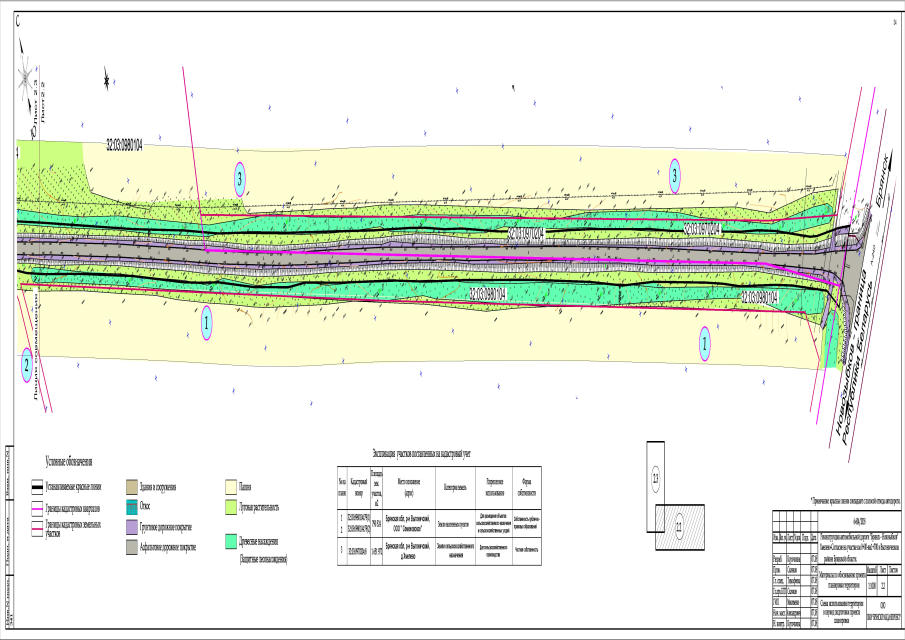Click the purple 'Грунтовое дорожное покрытие' swatch

click(x=131, y=528)
